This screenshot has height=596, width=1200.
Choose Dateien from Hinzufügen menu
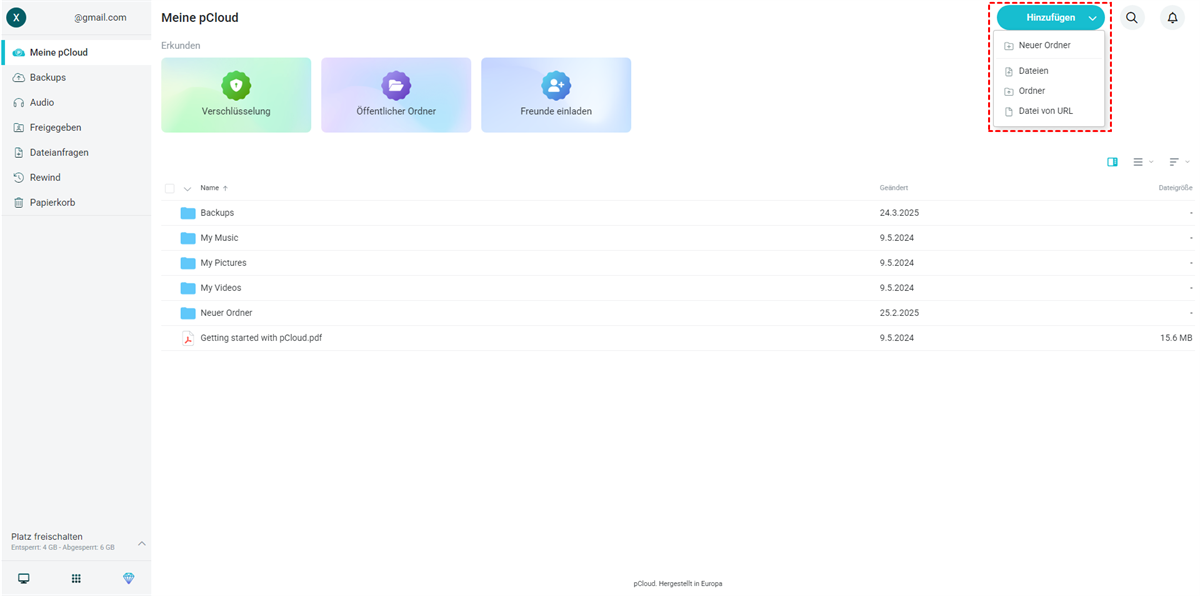(1049, 71)
